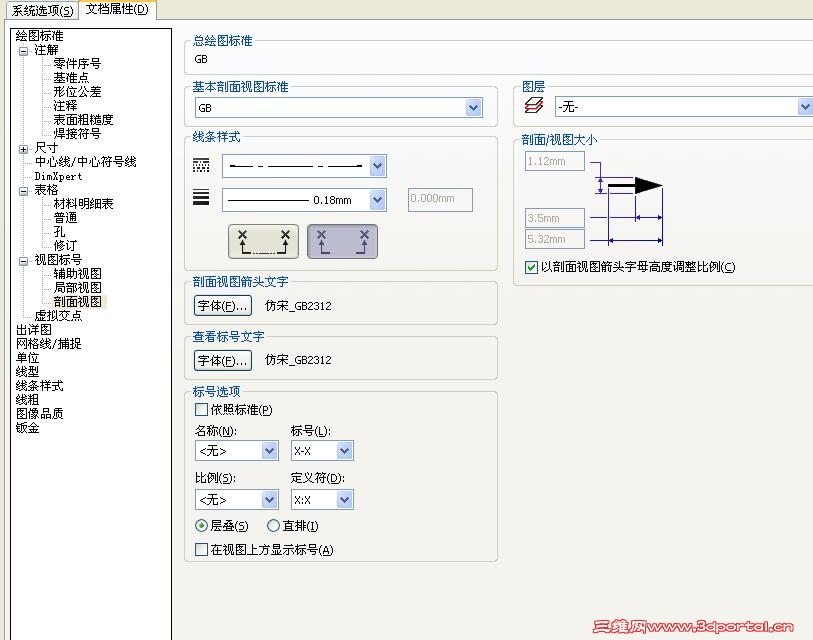Choose section line style with connecting line
The image size is (813, 640).
(x=263, y=242)
